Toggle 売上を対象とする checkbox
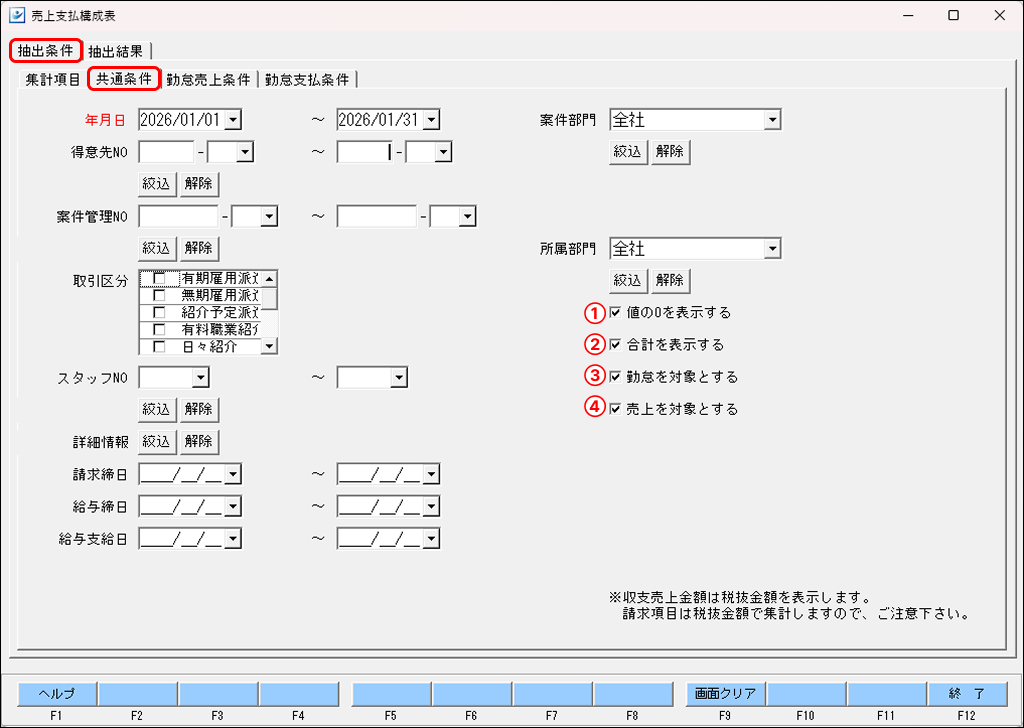 coord(615,409)
